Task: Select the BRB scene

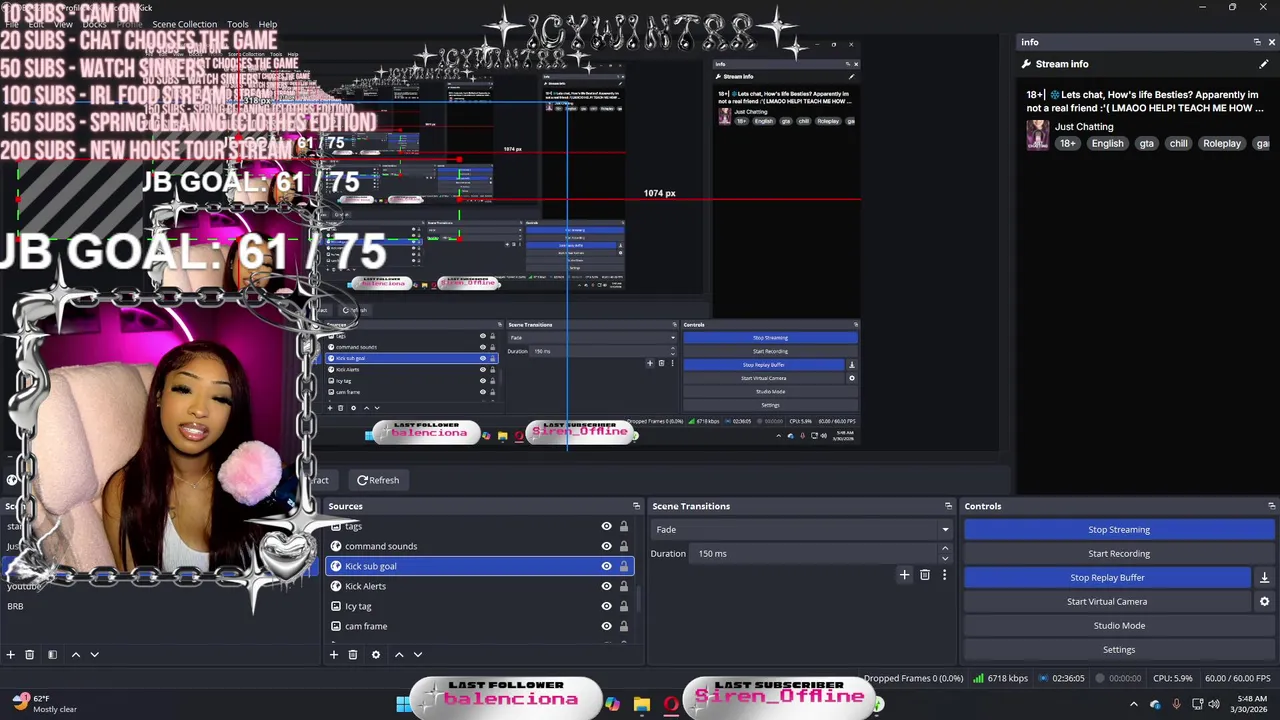Action: click(16, 606)
